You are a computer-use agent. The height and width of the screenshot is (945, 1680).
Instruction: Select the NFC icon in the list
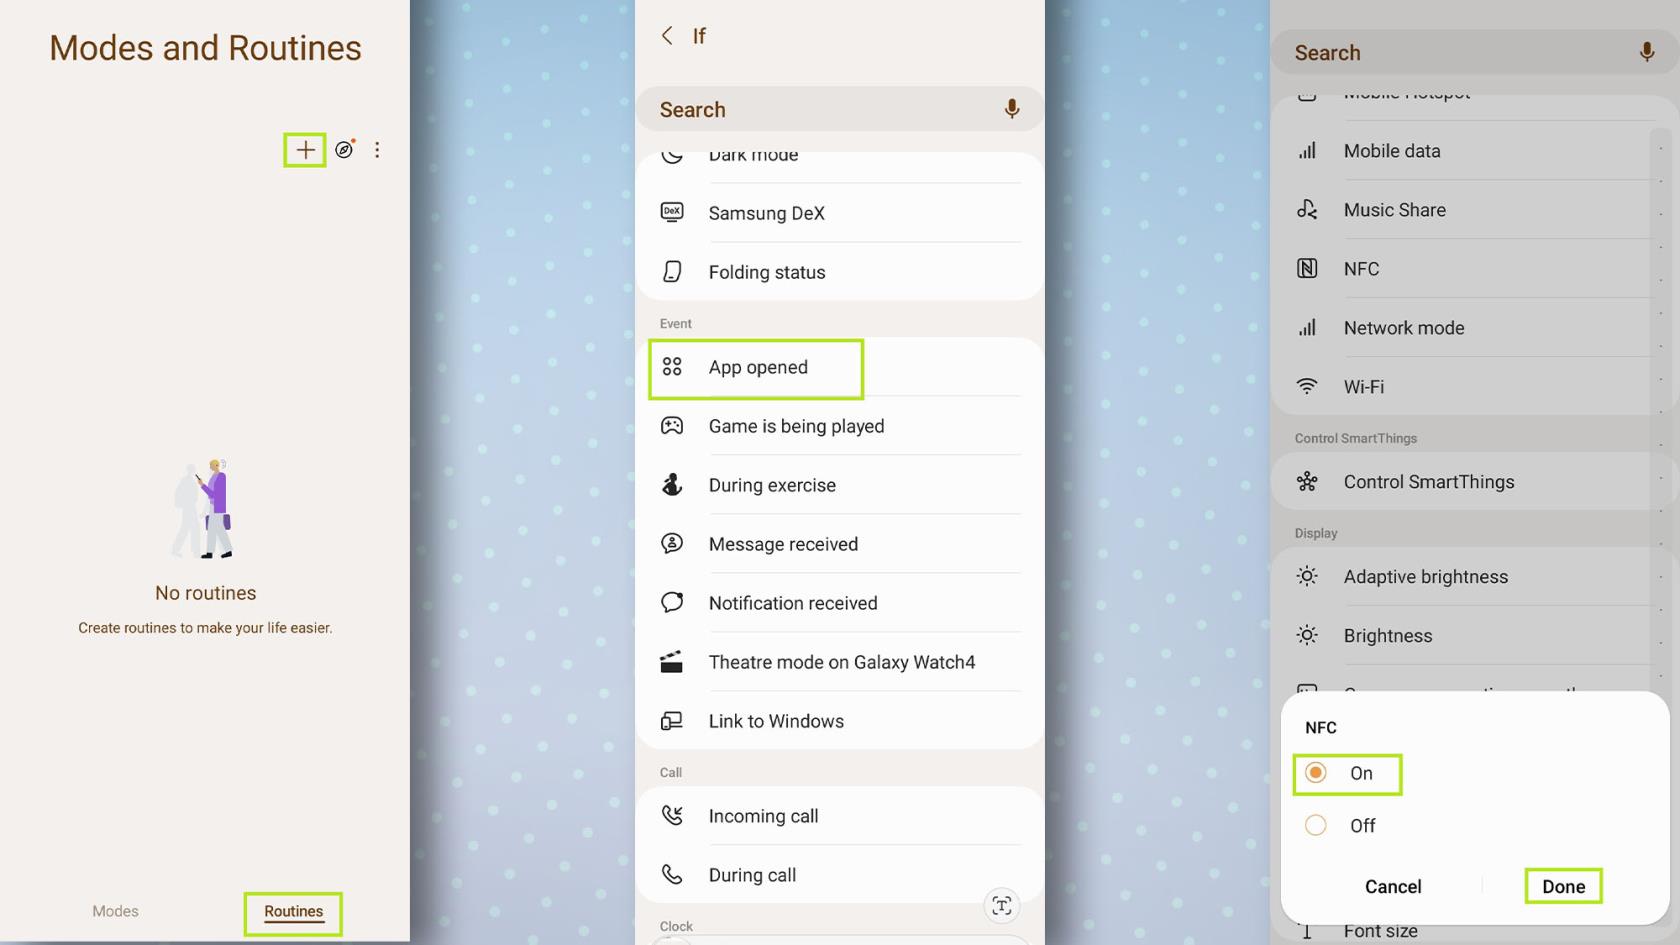[x=1307, y=268]
